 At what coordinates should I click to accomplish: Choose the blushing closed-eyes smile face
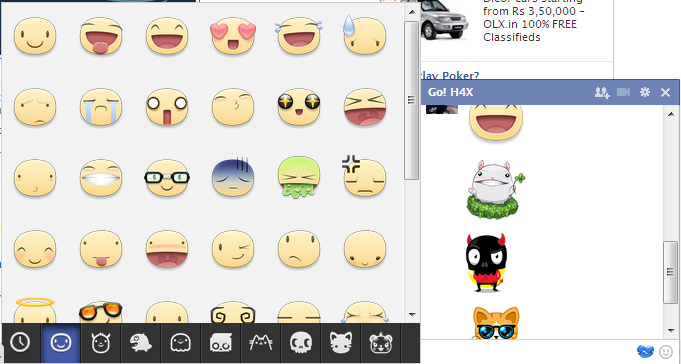click(35, 249)
